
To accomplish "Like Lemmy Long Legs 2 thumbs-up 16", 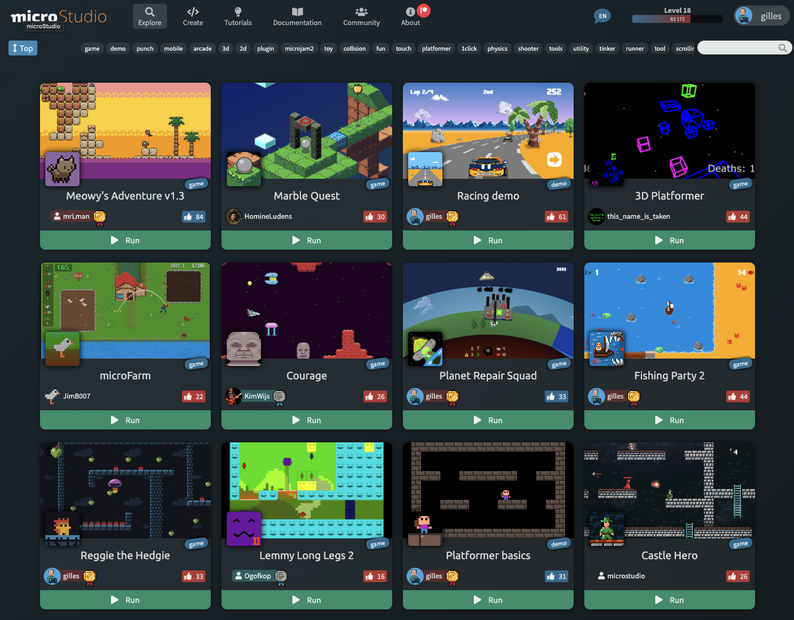I will click(x=375, y=576).
